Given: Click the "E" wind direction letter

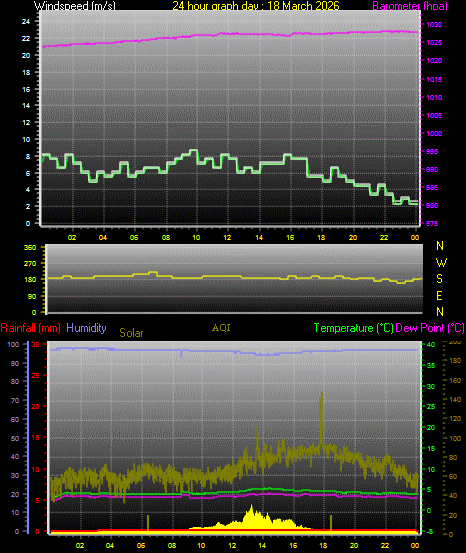Looking at the screenshot, I should pos(439,296).
